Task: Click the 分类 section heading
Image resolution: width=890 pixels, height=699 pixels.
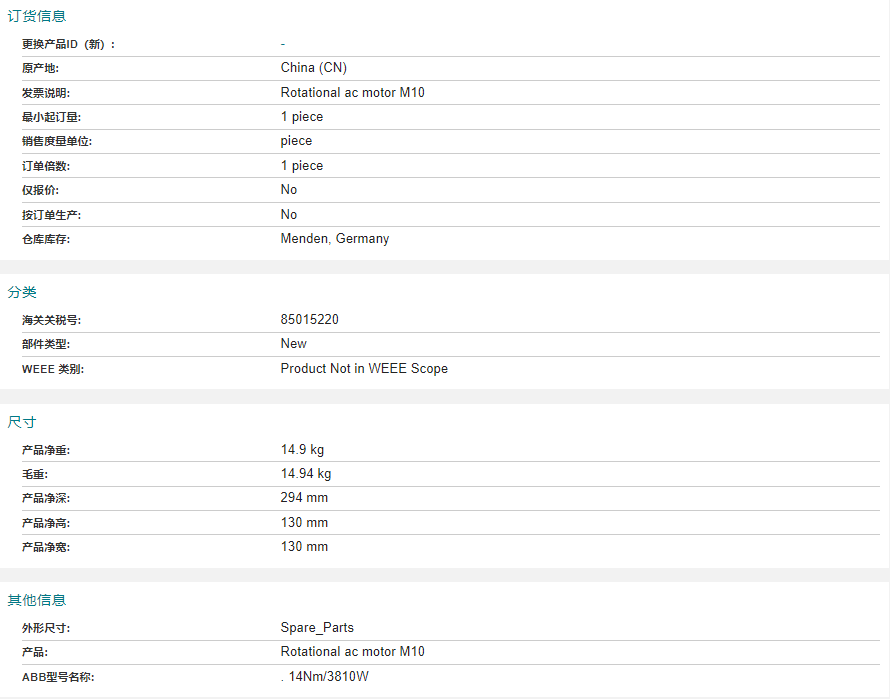Action: pos(22,292)
